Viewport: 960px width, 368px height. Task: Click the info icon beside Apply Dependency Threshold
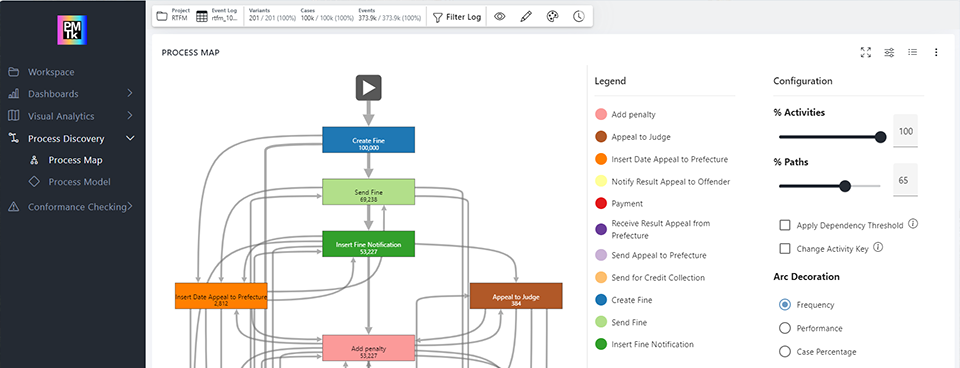[x=913, y=223]
